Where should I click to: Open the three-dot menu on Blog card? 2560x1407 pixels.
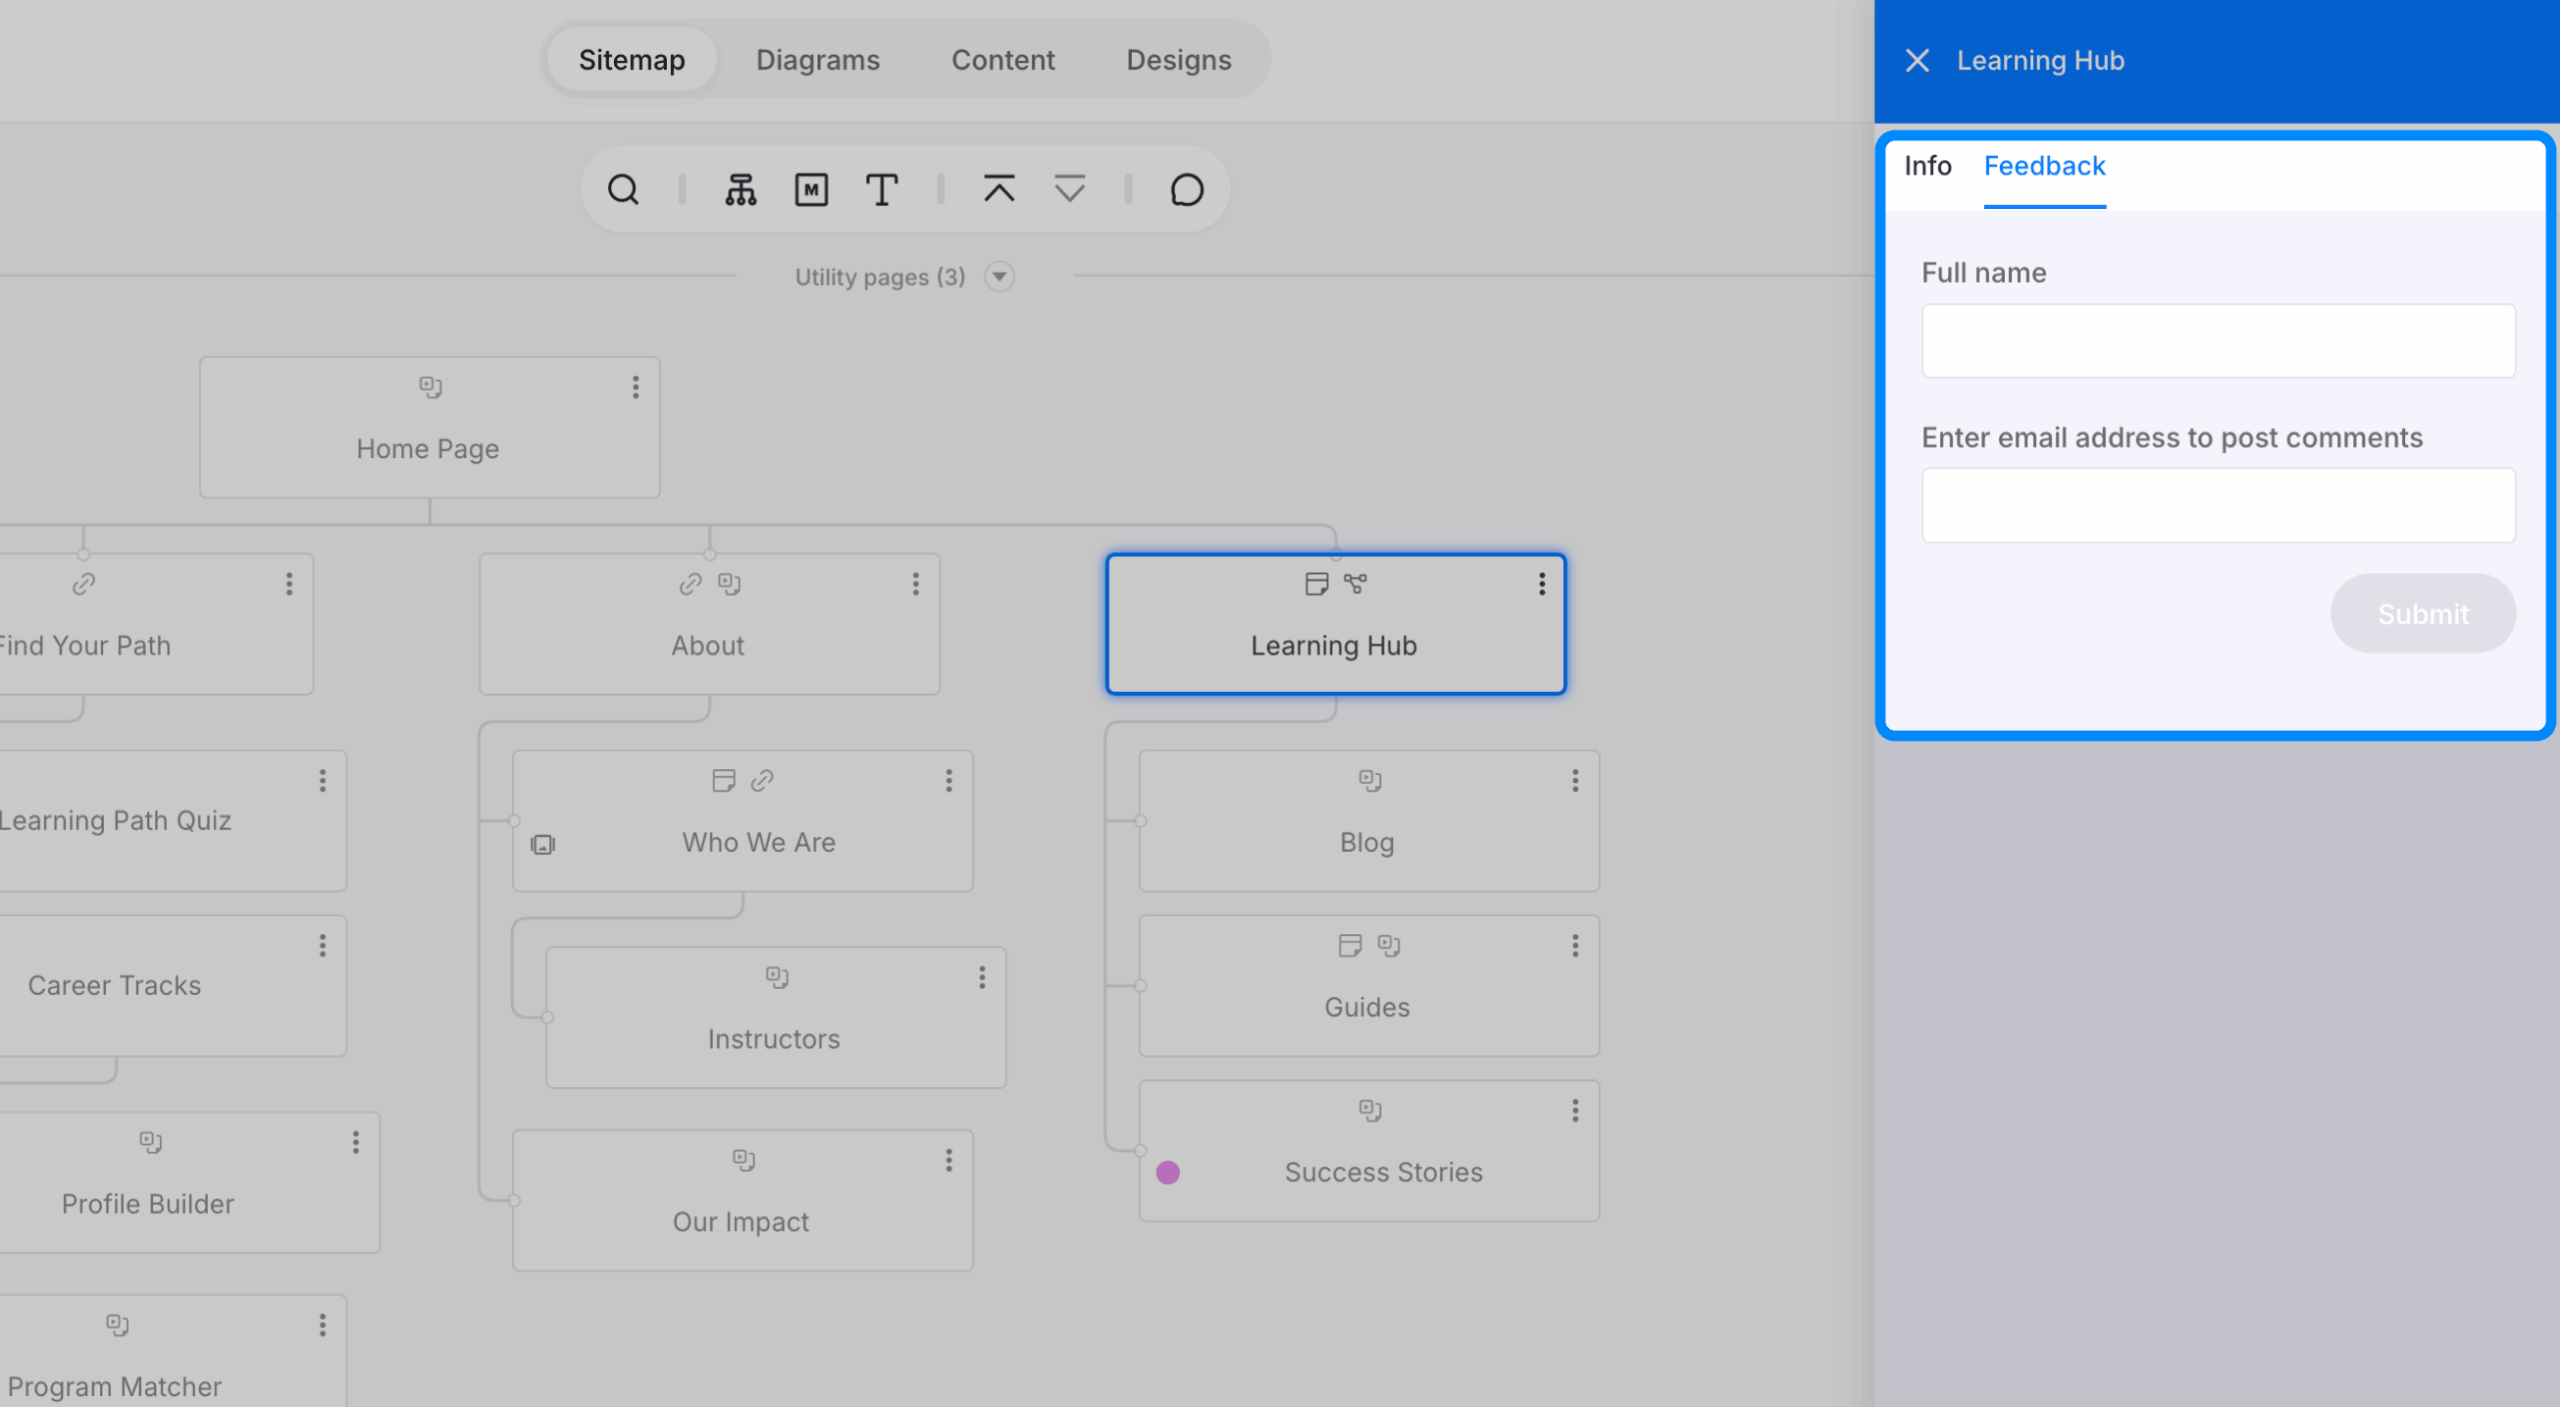[1574, 781]
